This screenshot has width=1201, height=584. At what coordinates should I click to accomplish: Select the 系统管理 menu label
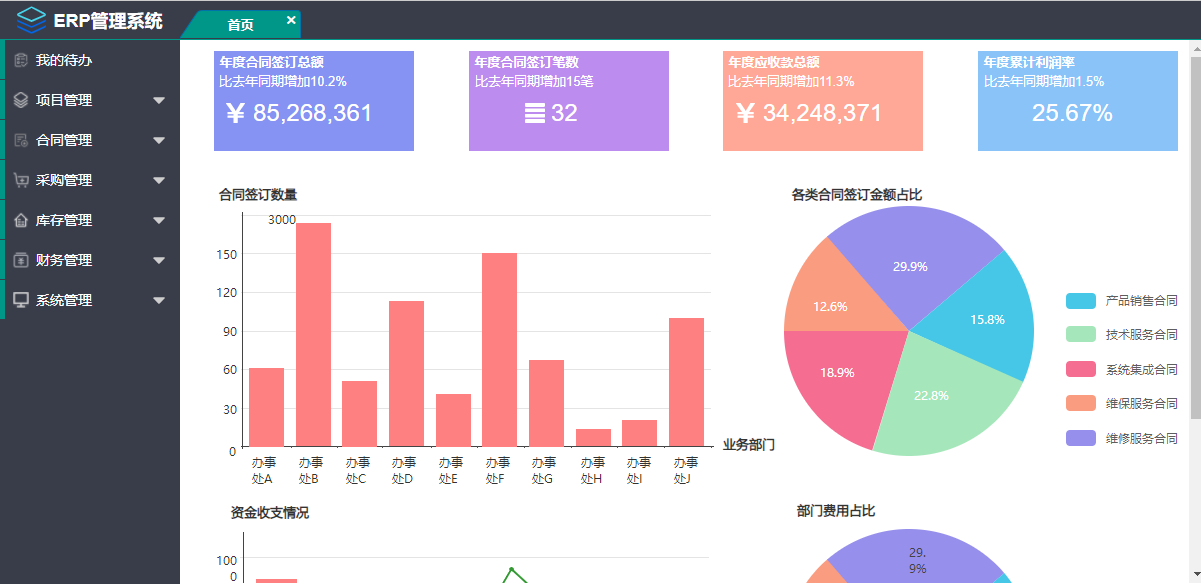tap(64, 300)
